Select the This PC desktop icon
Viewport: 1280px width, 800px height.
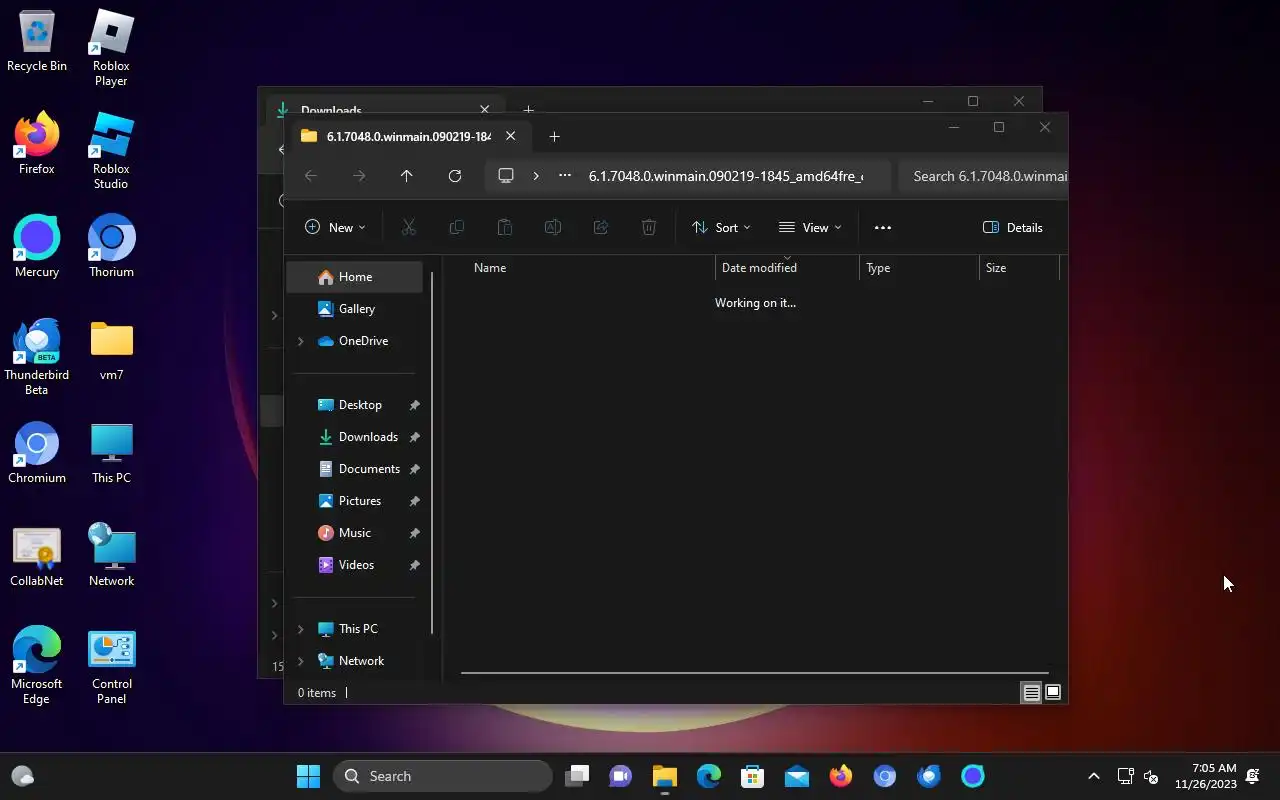click(x=111, y=452)
